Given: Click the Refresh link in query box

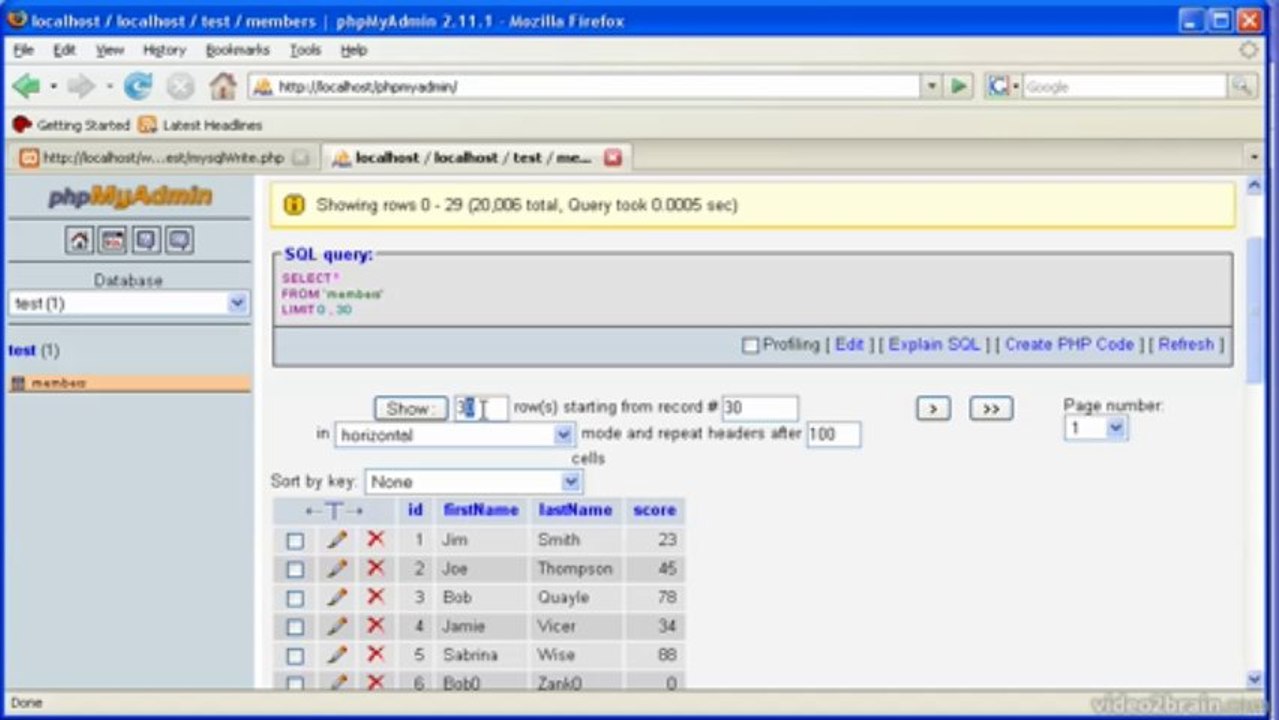Looking at the screenshot, I should (x=1186, y=344).
